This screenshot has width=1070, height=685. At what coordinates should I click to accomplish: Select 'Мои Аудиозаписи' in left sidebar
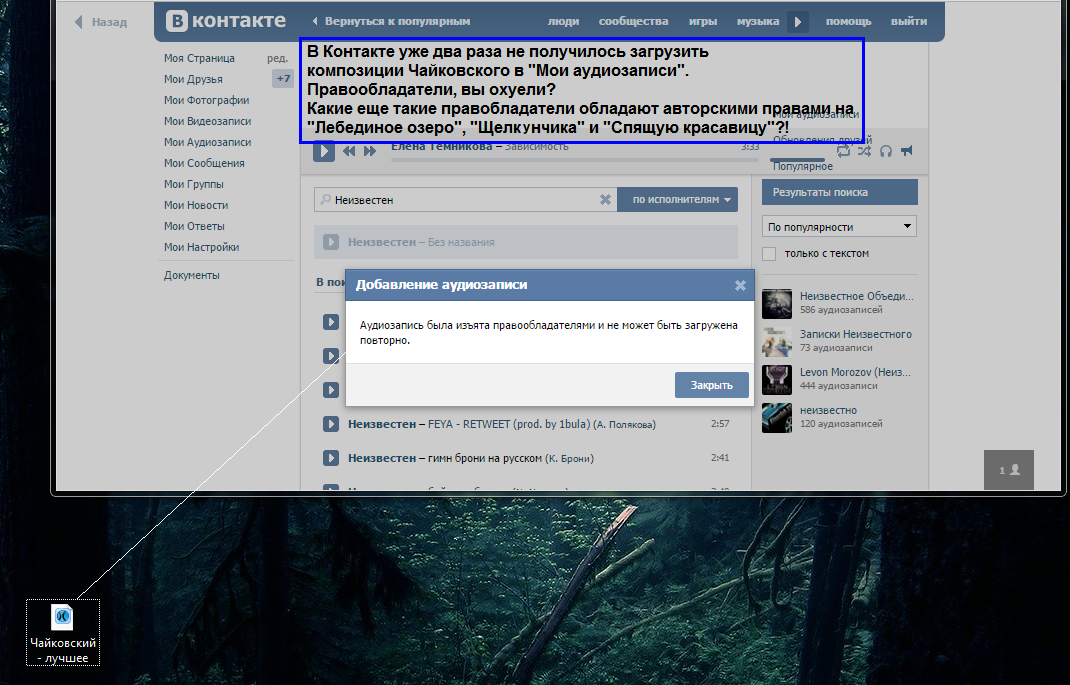click(x=207, y=142)
